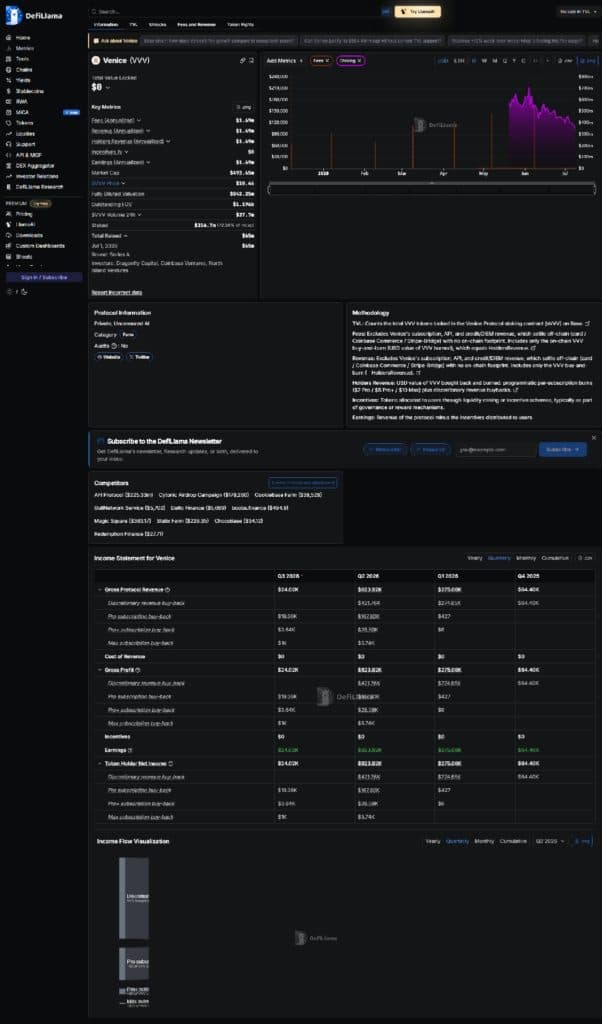Image resolution: width=602 pixels, height=1024 pixels.
Task: Collapse the Gross Protocol Revenue row
Action: point(100,590)
